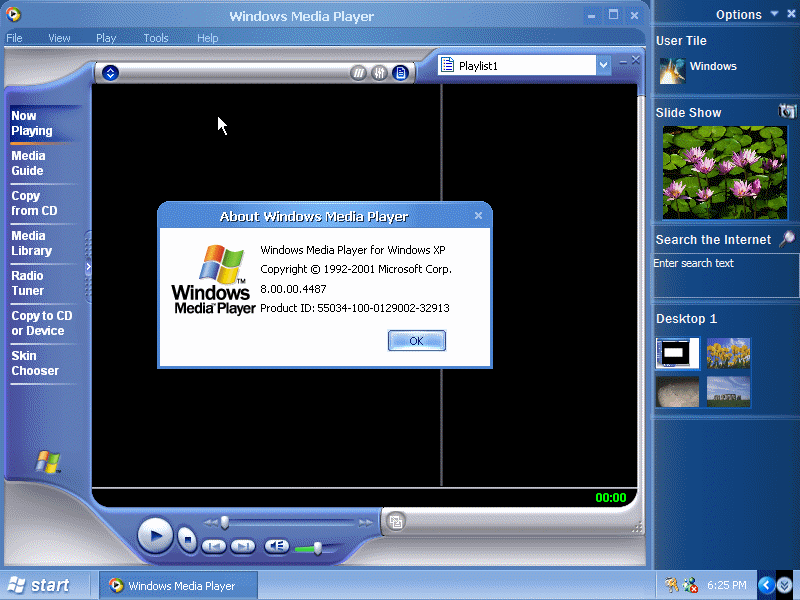Click the Start button
The width and height of the screenshot is (800, 600).
click(39, 585)
